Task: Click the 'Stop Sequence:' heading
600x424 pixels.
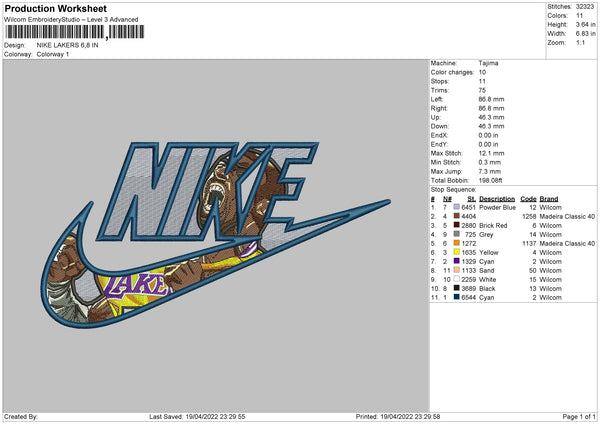Action: coord(453,189)
